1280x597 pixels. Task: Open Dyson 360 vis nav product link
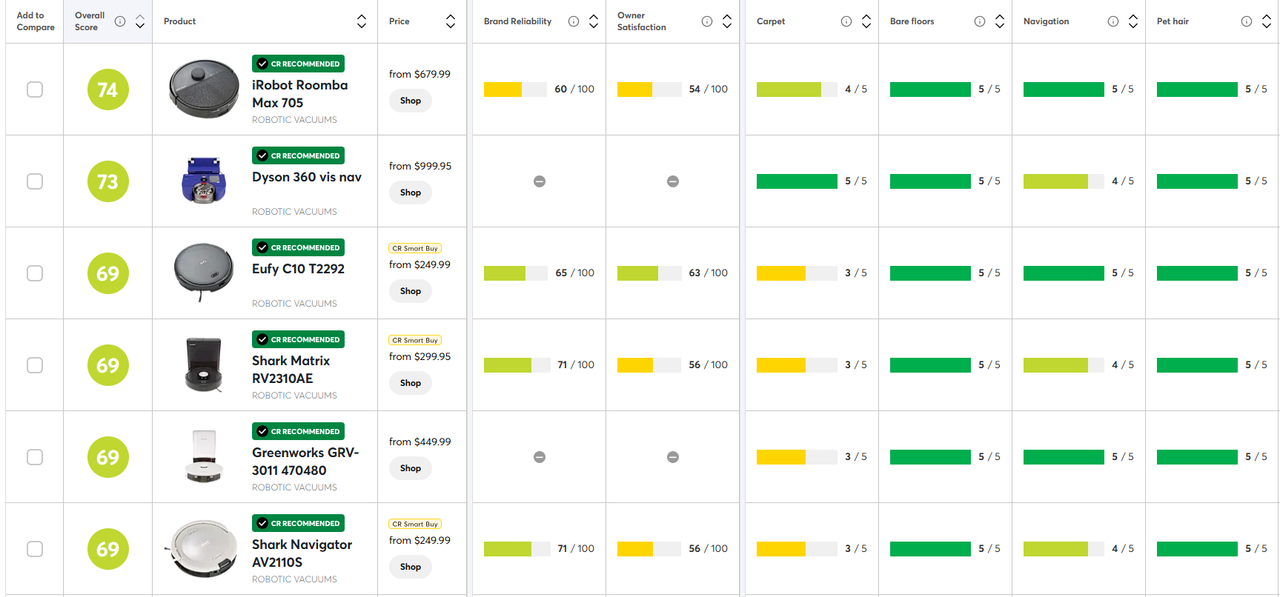pos(307,177)
